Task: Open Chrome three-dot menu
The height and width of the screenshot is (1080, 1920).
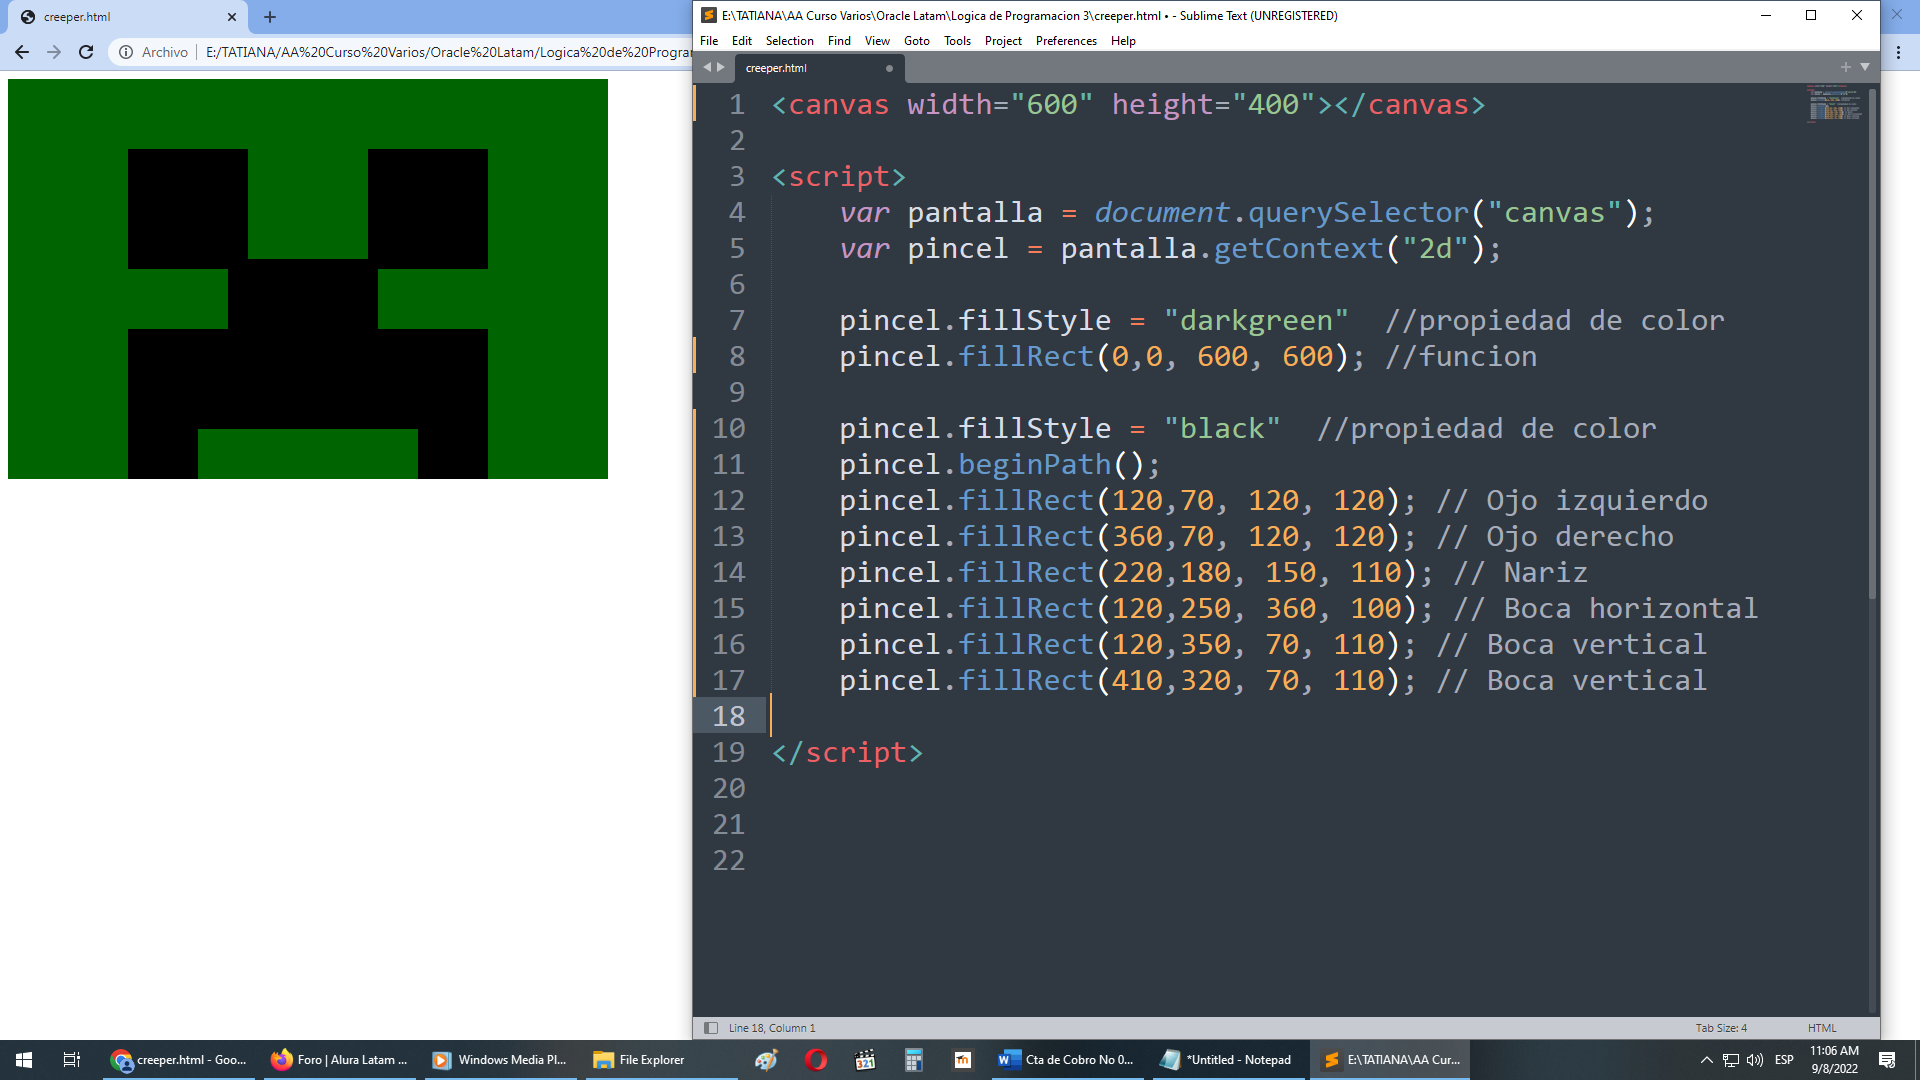Action: pyautogui.click(x=1899, y=52)
